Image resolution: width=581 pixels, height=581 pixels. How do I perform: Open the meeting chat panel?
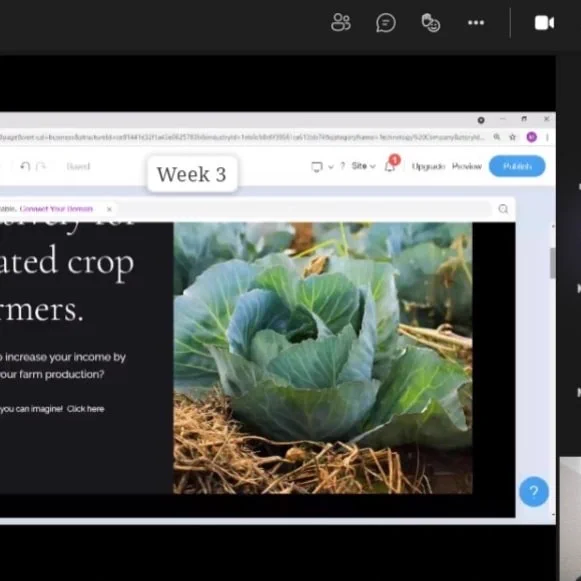pos(386,23)
